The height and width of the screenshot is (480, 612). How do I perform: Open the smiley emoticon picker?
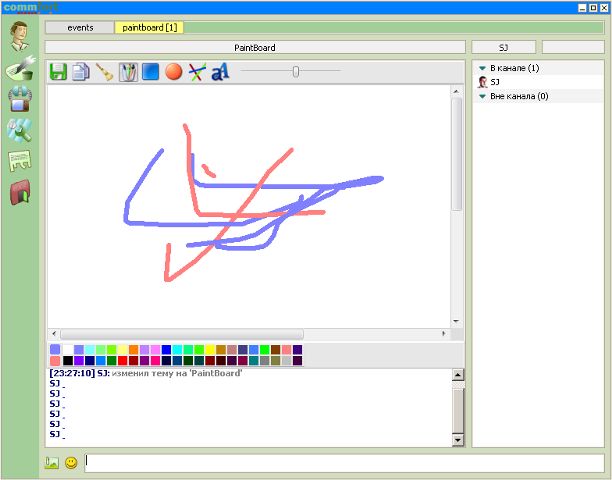pos(71,463)
